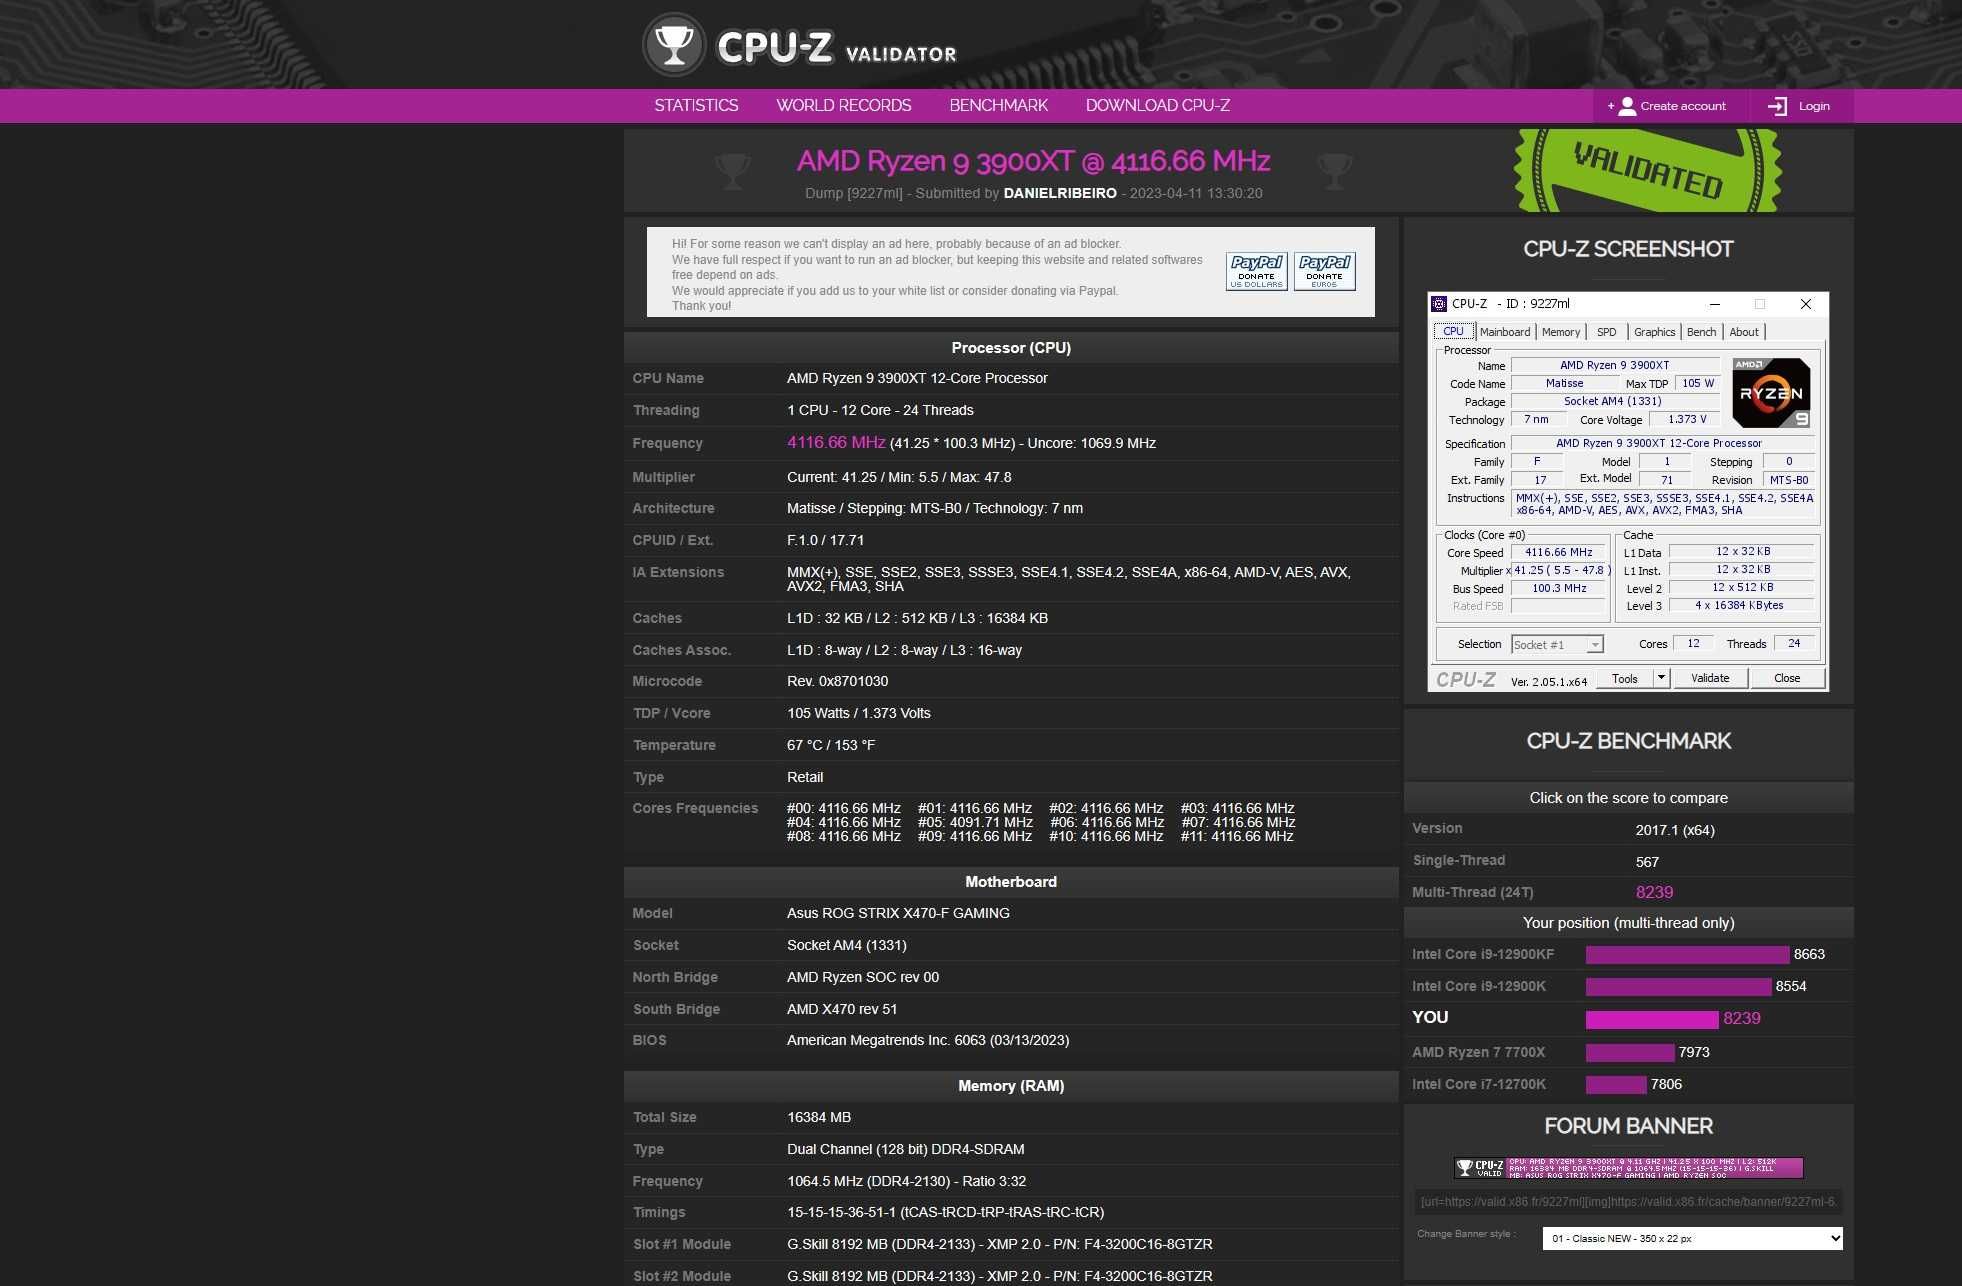Click the Core Speed field in CPU-Z screenshot

[x=1559, y=553]
